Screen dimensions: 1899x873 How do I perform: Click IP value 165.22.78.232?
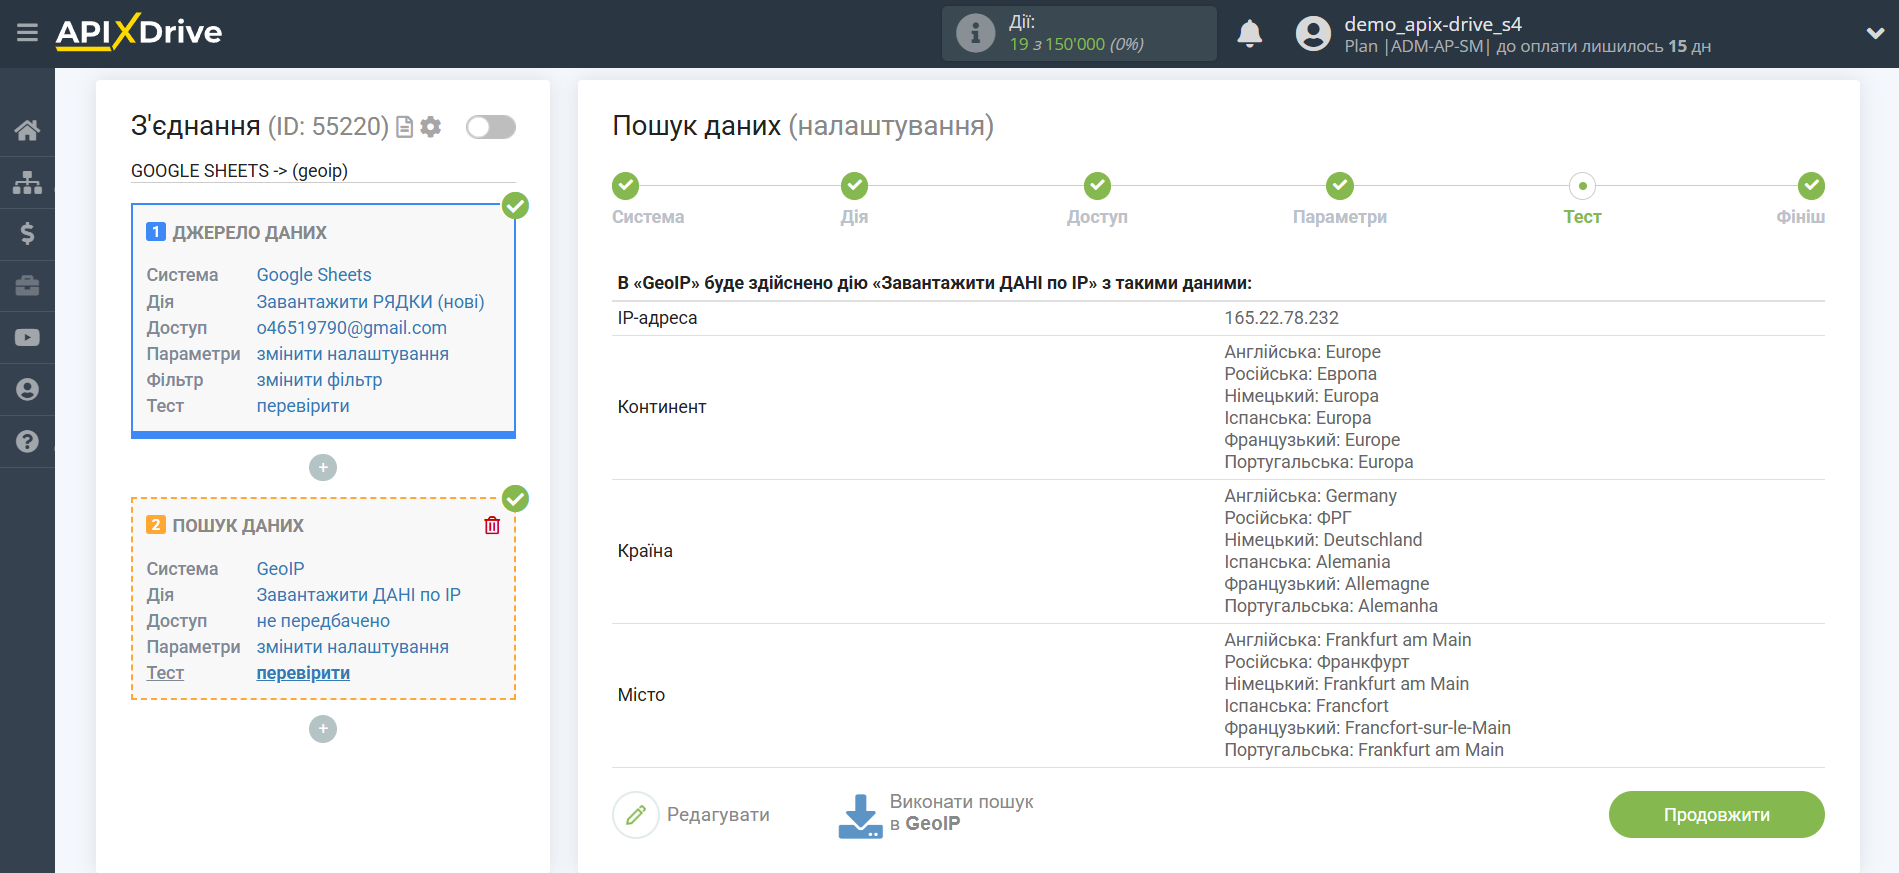[x=1281, y=318]
